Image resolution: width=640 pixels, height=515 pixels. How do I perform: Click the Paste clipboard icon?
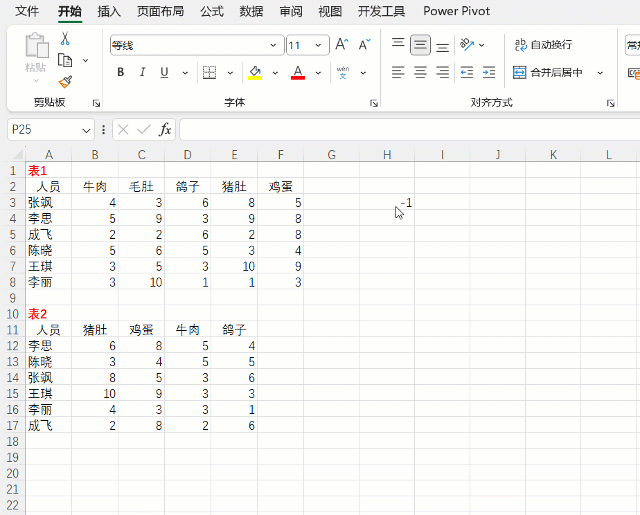36,45
